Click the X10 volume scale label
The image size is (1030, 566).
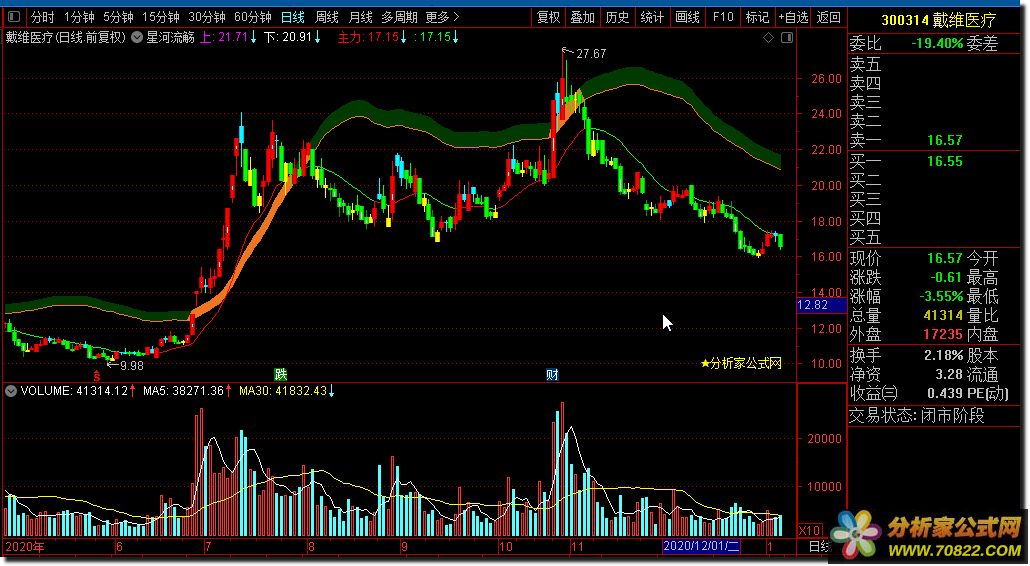pos(809,530)
